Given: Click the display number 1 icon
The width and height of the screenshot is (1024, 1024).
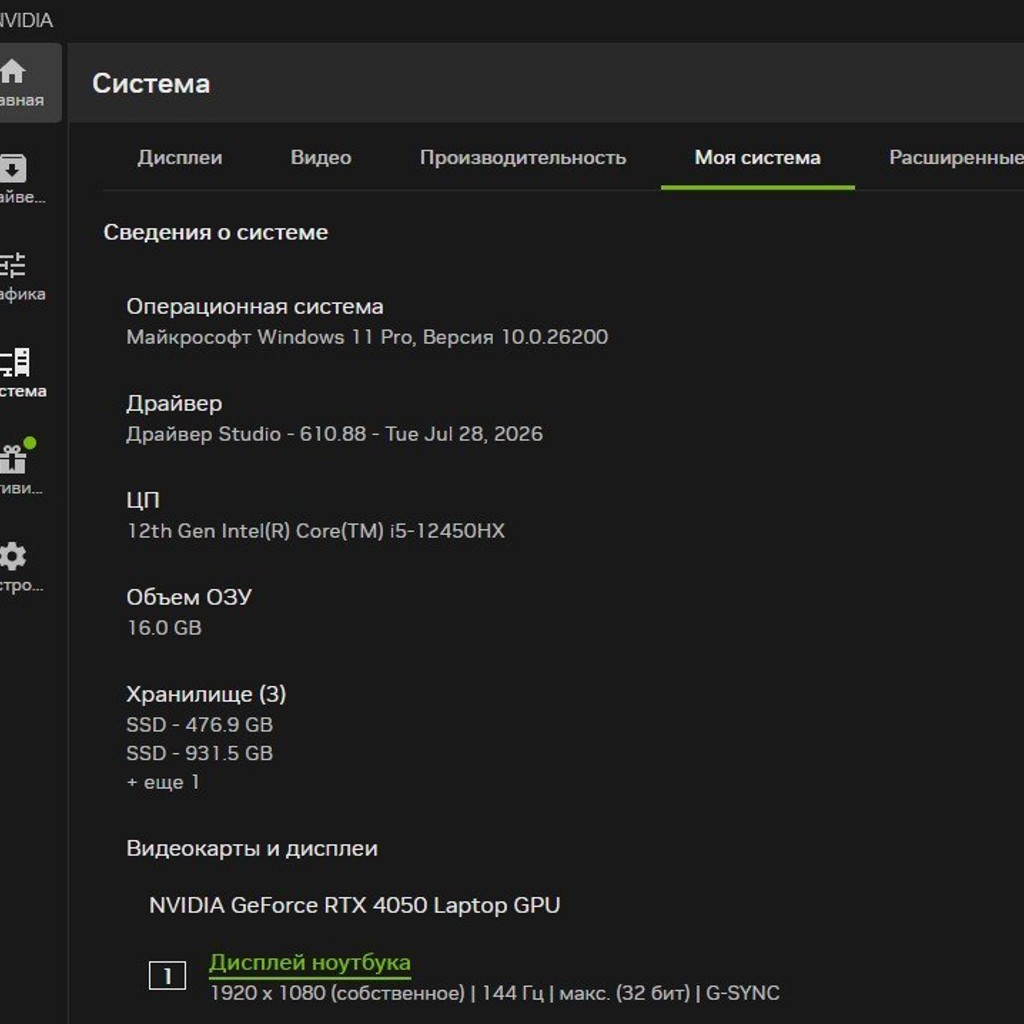Looking at the screenshot, I should (x=167, y=976).
